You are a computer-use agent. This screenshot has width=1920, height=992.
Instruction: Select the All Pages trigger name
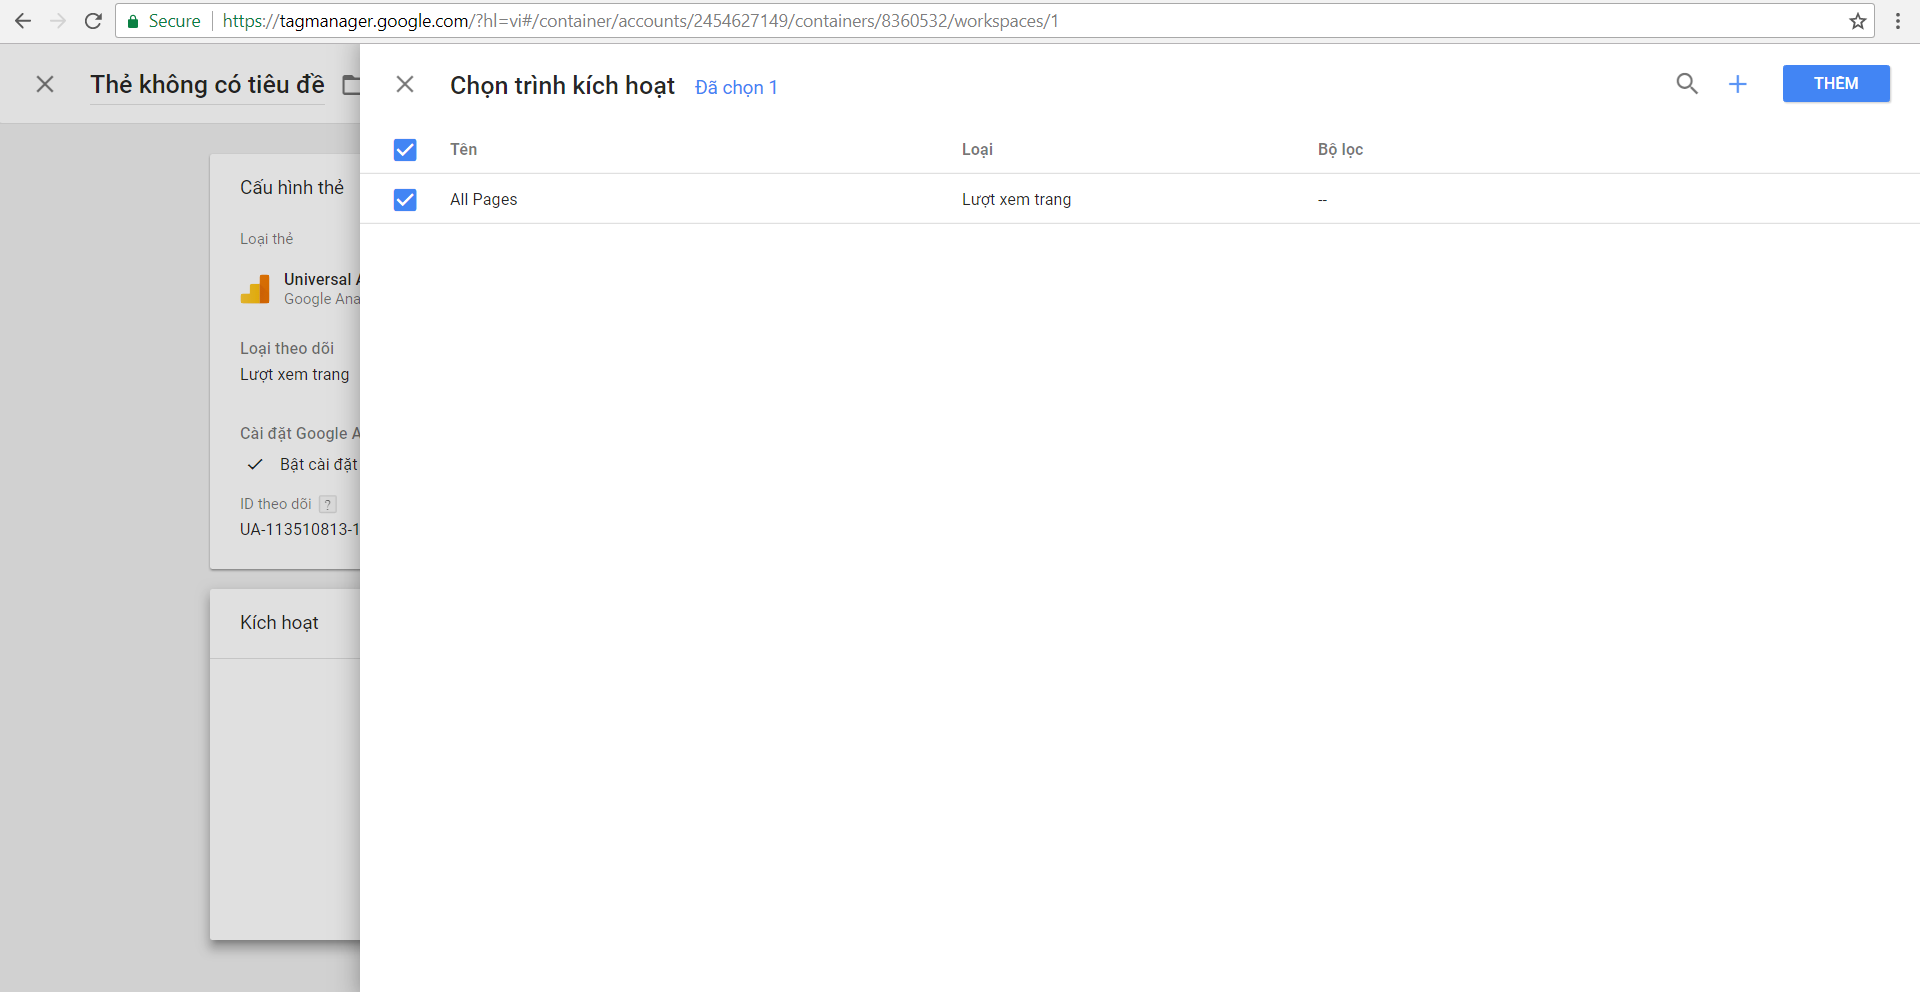[x=484, y=200]
